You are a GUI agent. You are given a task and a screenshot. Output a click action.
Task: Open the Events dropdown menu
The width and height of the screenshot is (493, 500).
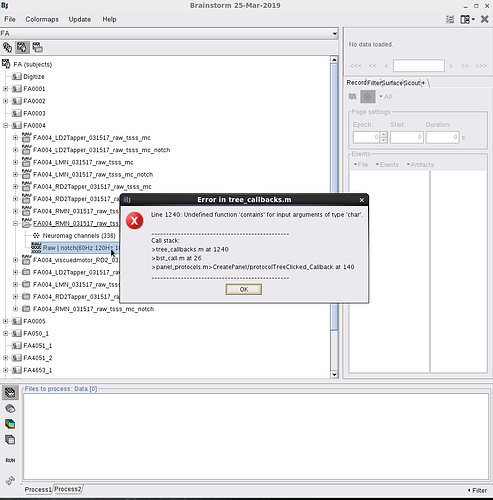pyautogui.click(x=387, y=165)
